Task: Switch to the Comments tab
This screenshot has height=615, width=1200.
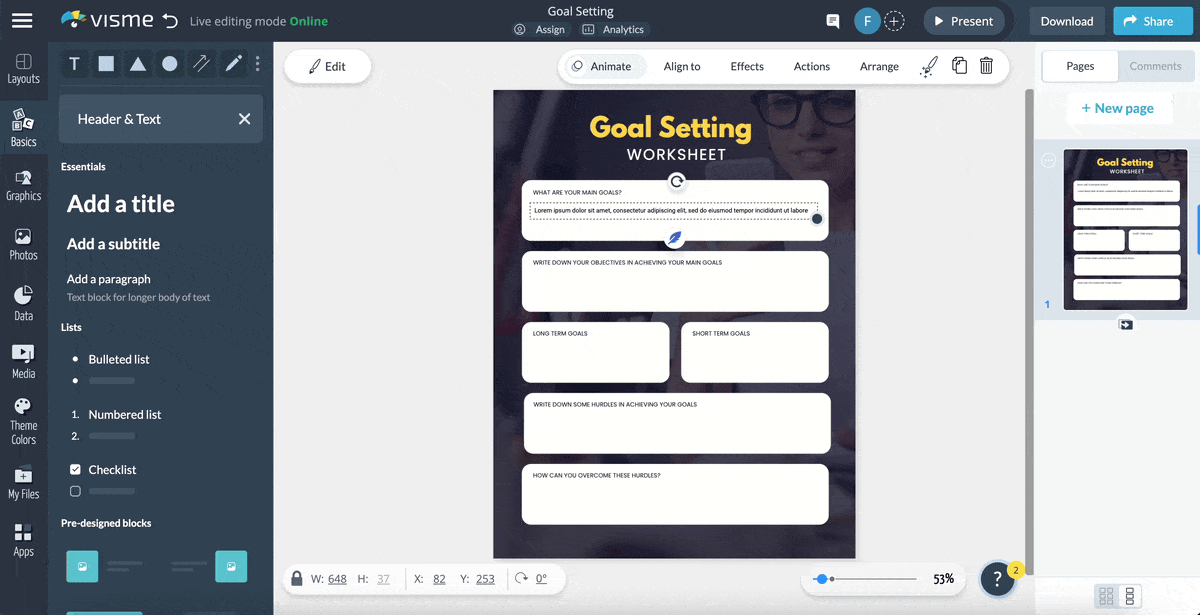Action: tap(1156, 65)
